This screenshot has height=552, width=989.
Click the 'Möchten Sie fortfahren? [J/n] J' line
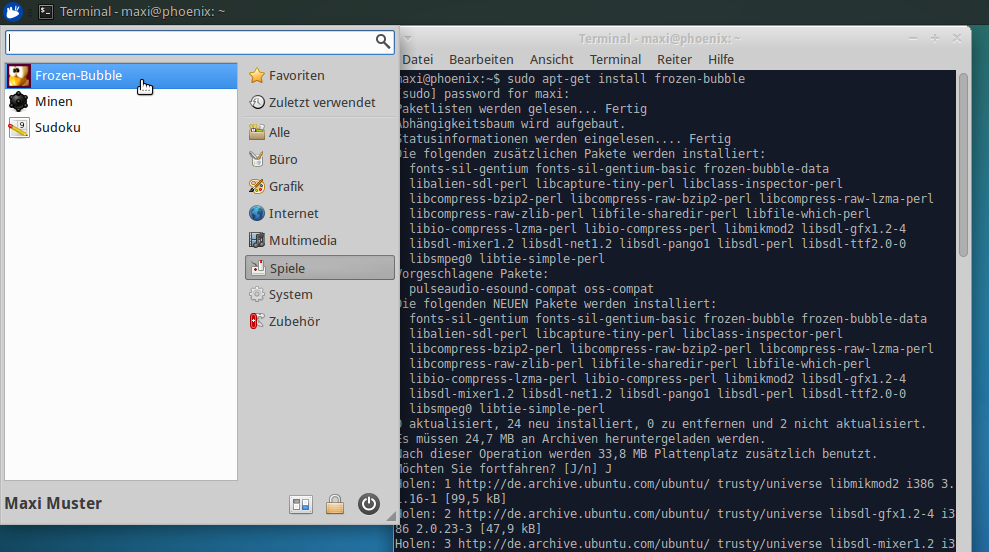pyautogui.click(x=505, y=469)
